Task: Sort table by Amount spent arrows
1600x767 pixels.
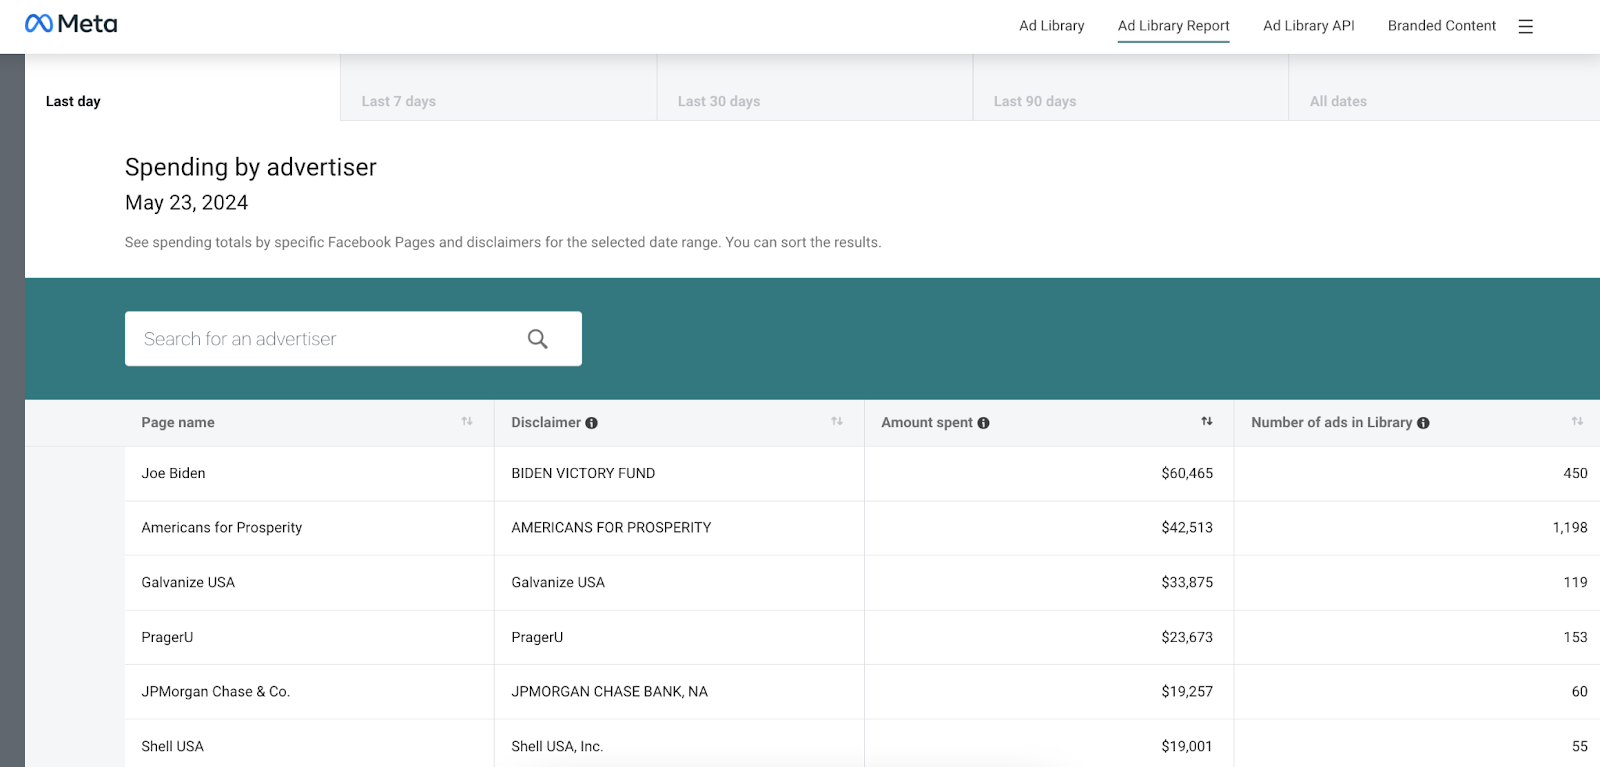Action: tap(1207, 422)
